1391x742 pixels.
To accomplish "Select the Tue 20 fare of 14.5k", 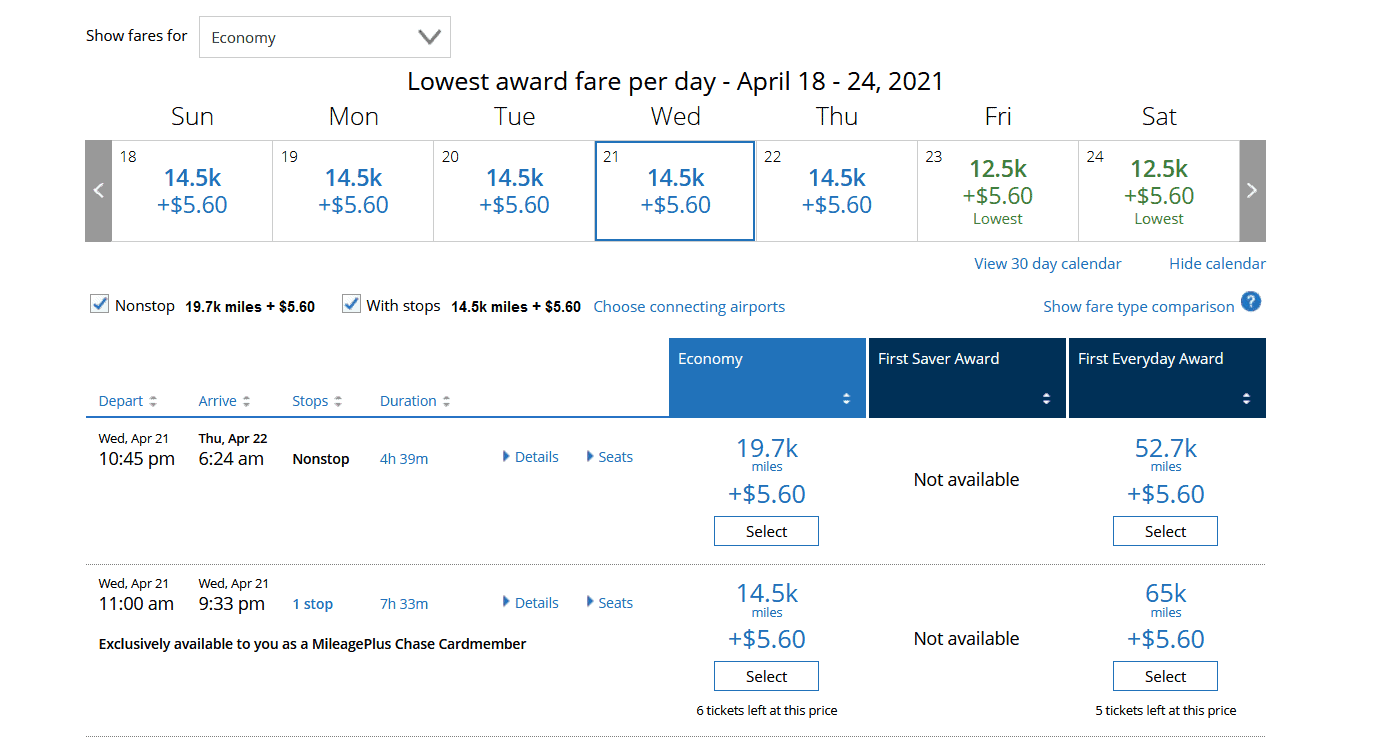I will 514,191.
